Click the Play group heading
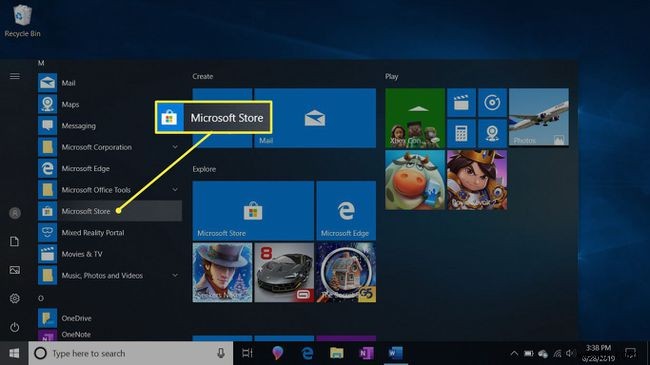This screenshot has height=365, width=650. point(391,76)
